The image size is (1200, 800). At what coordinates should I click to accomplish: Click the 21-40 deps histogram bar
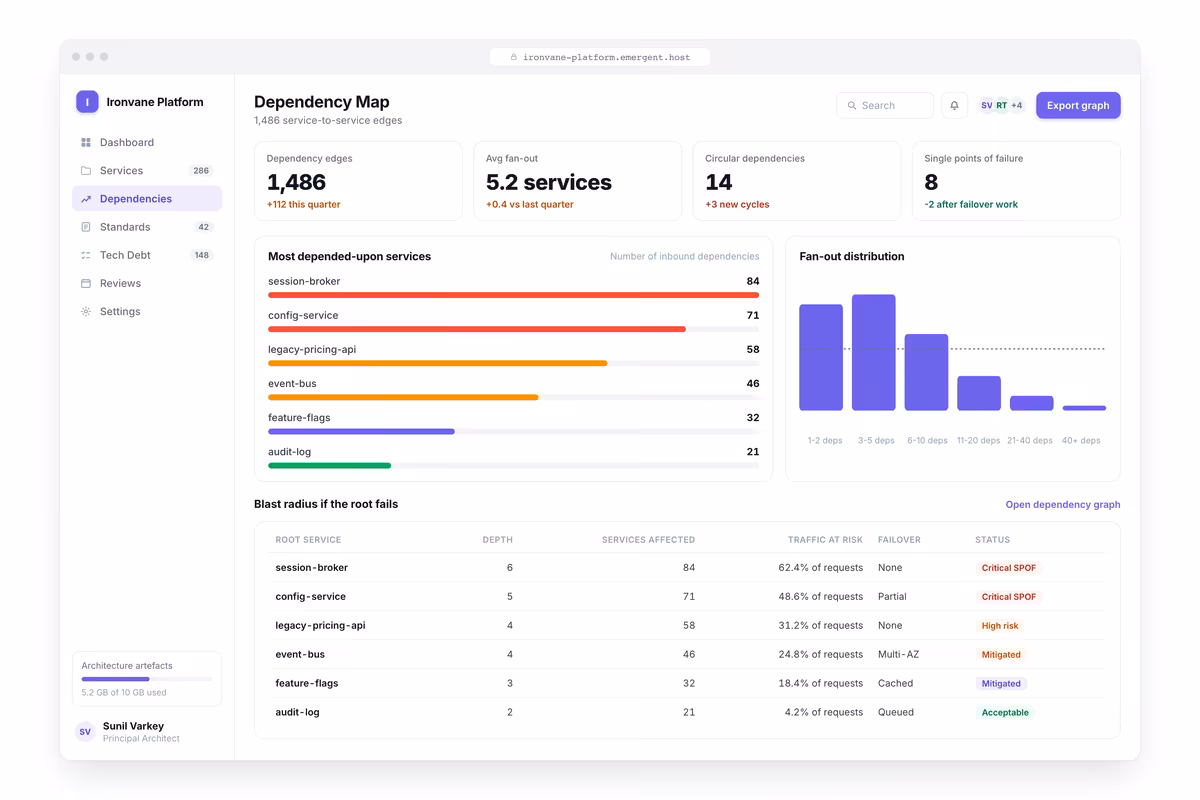[1031, 403]
